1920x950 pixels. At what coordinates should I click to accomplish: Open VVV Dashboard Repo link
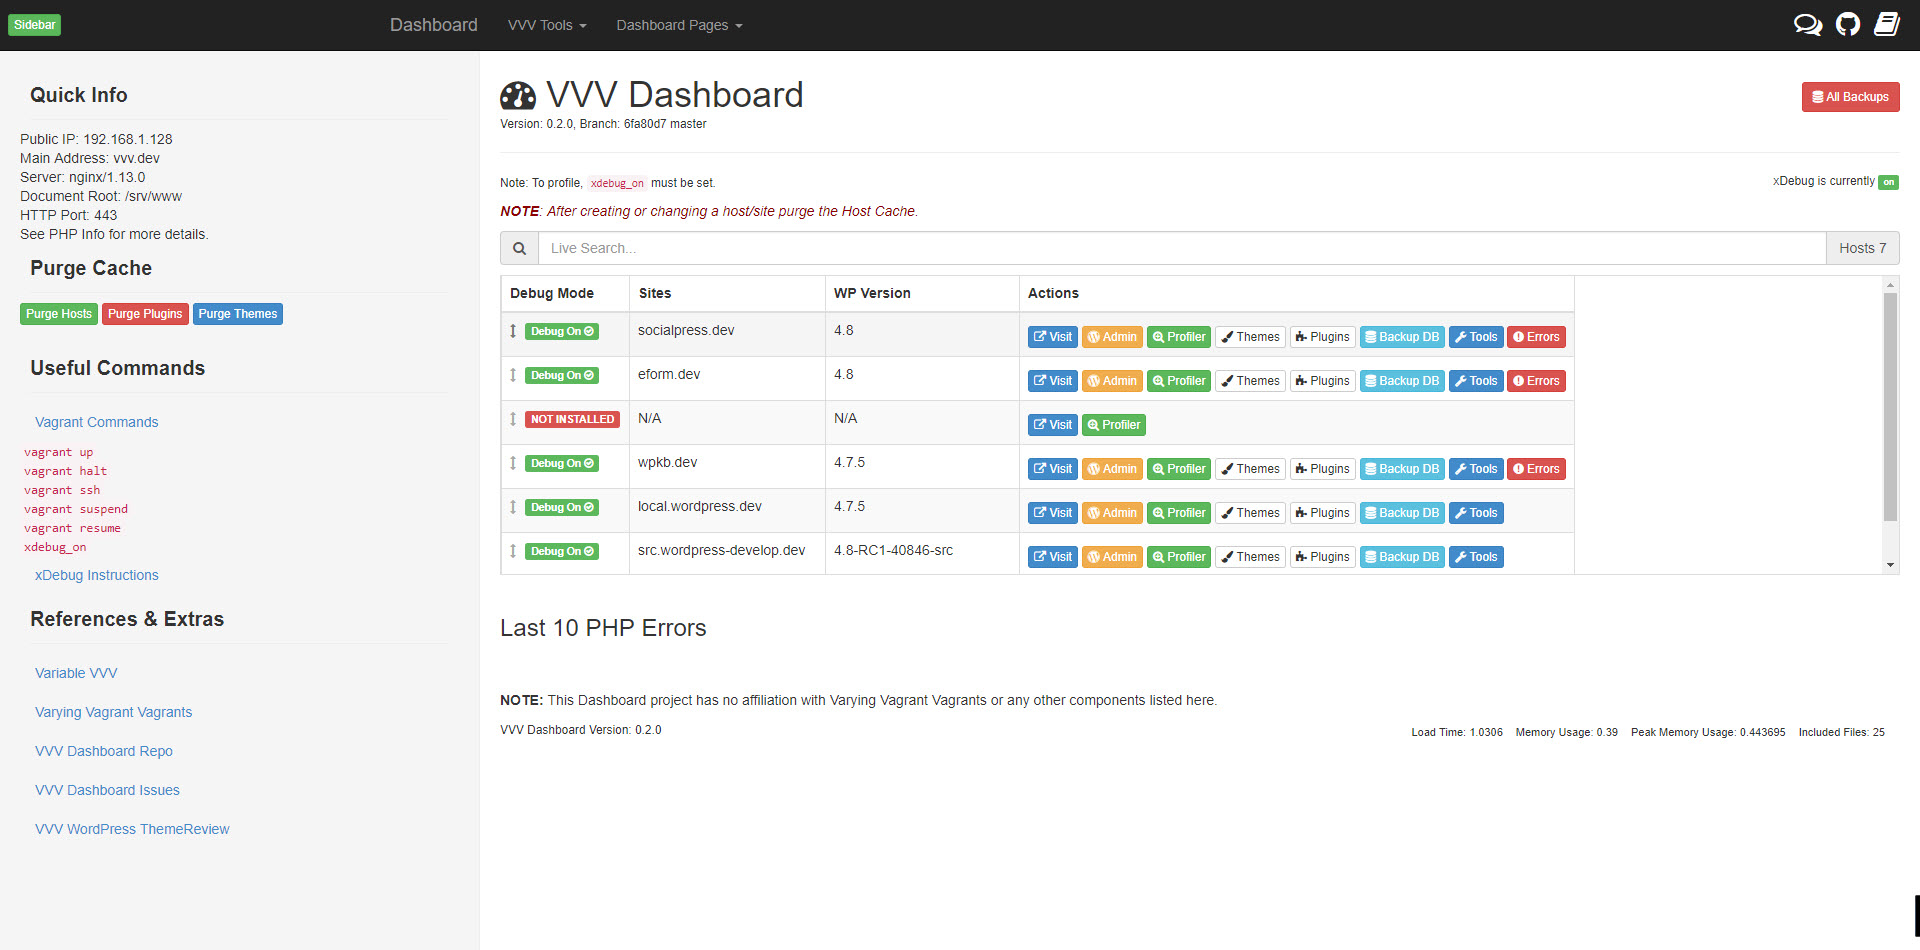(x=103, y=751)
